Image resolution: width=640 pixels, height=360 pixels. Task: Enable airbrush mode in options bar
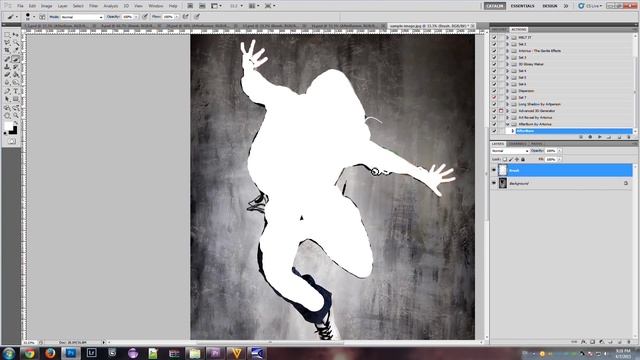pos(185,17)
